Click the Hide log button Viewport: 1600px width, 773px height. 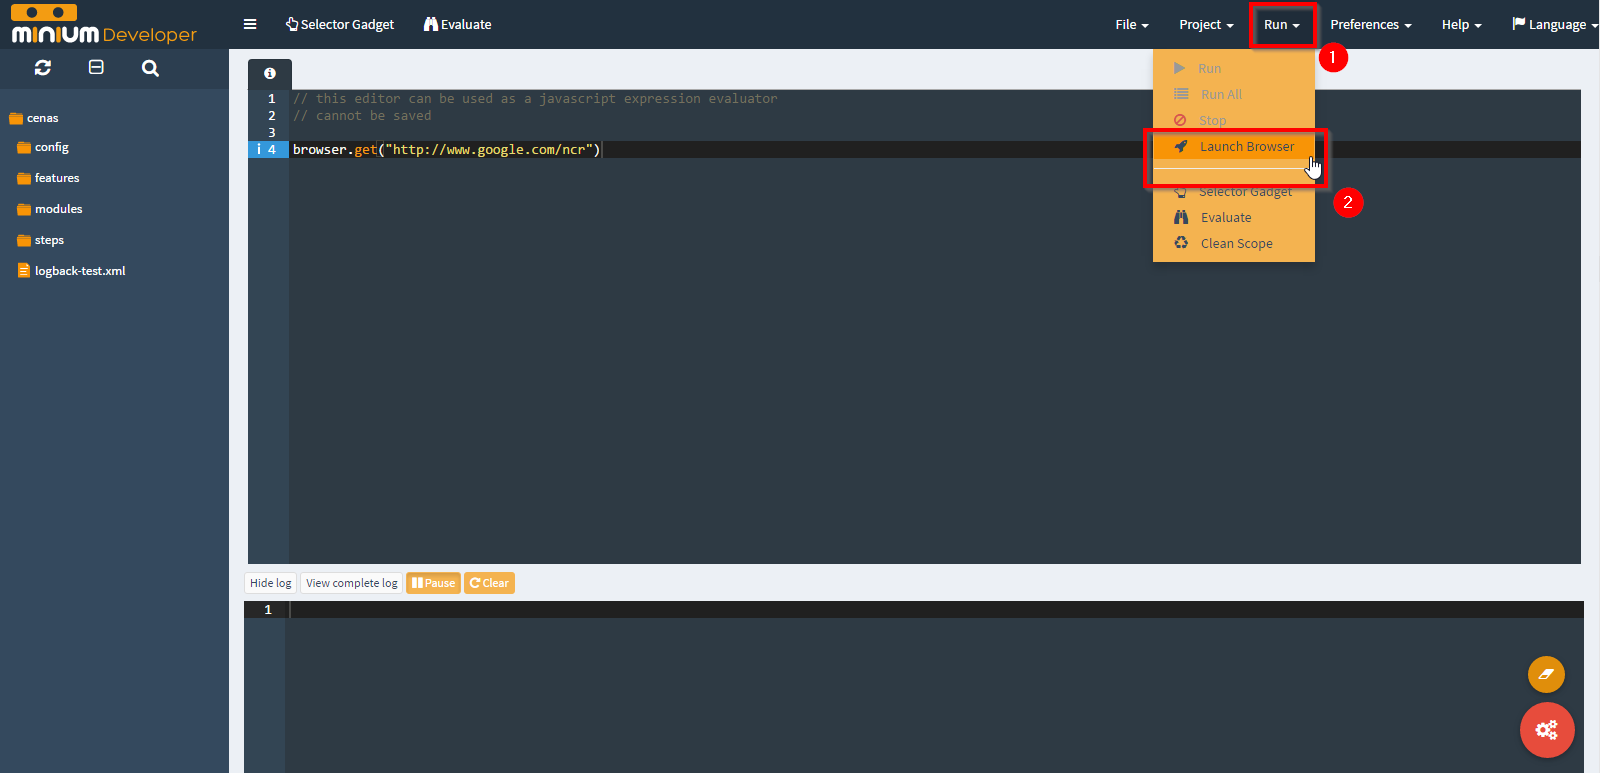270,583
